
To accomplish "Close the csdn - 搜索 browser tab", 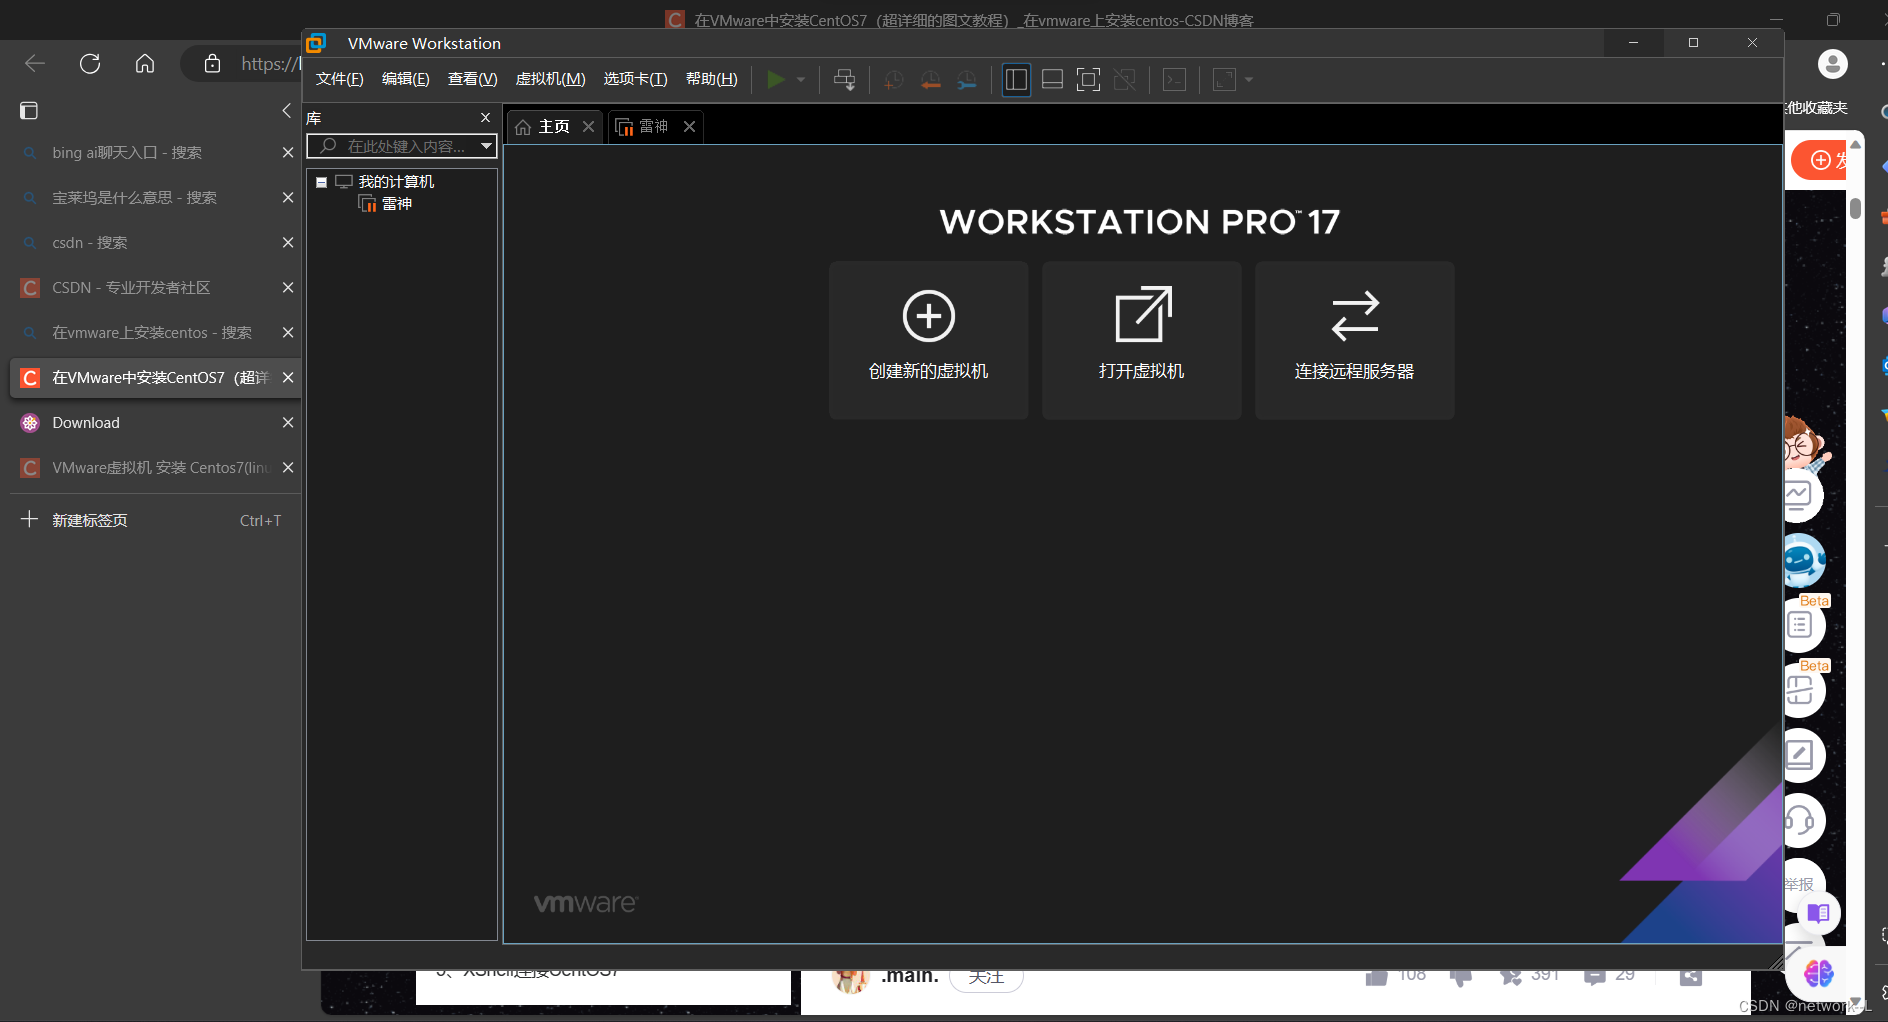I will tap(288, 243).
